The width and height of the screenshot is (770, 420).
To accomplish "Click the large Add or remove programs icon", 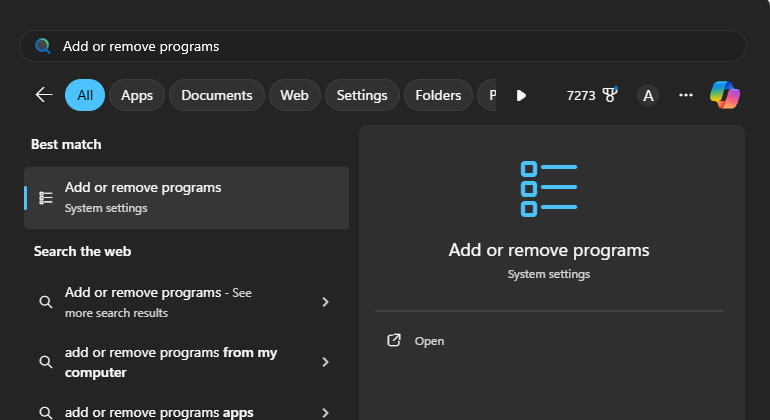I will coord(549,188).
